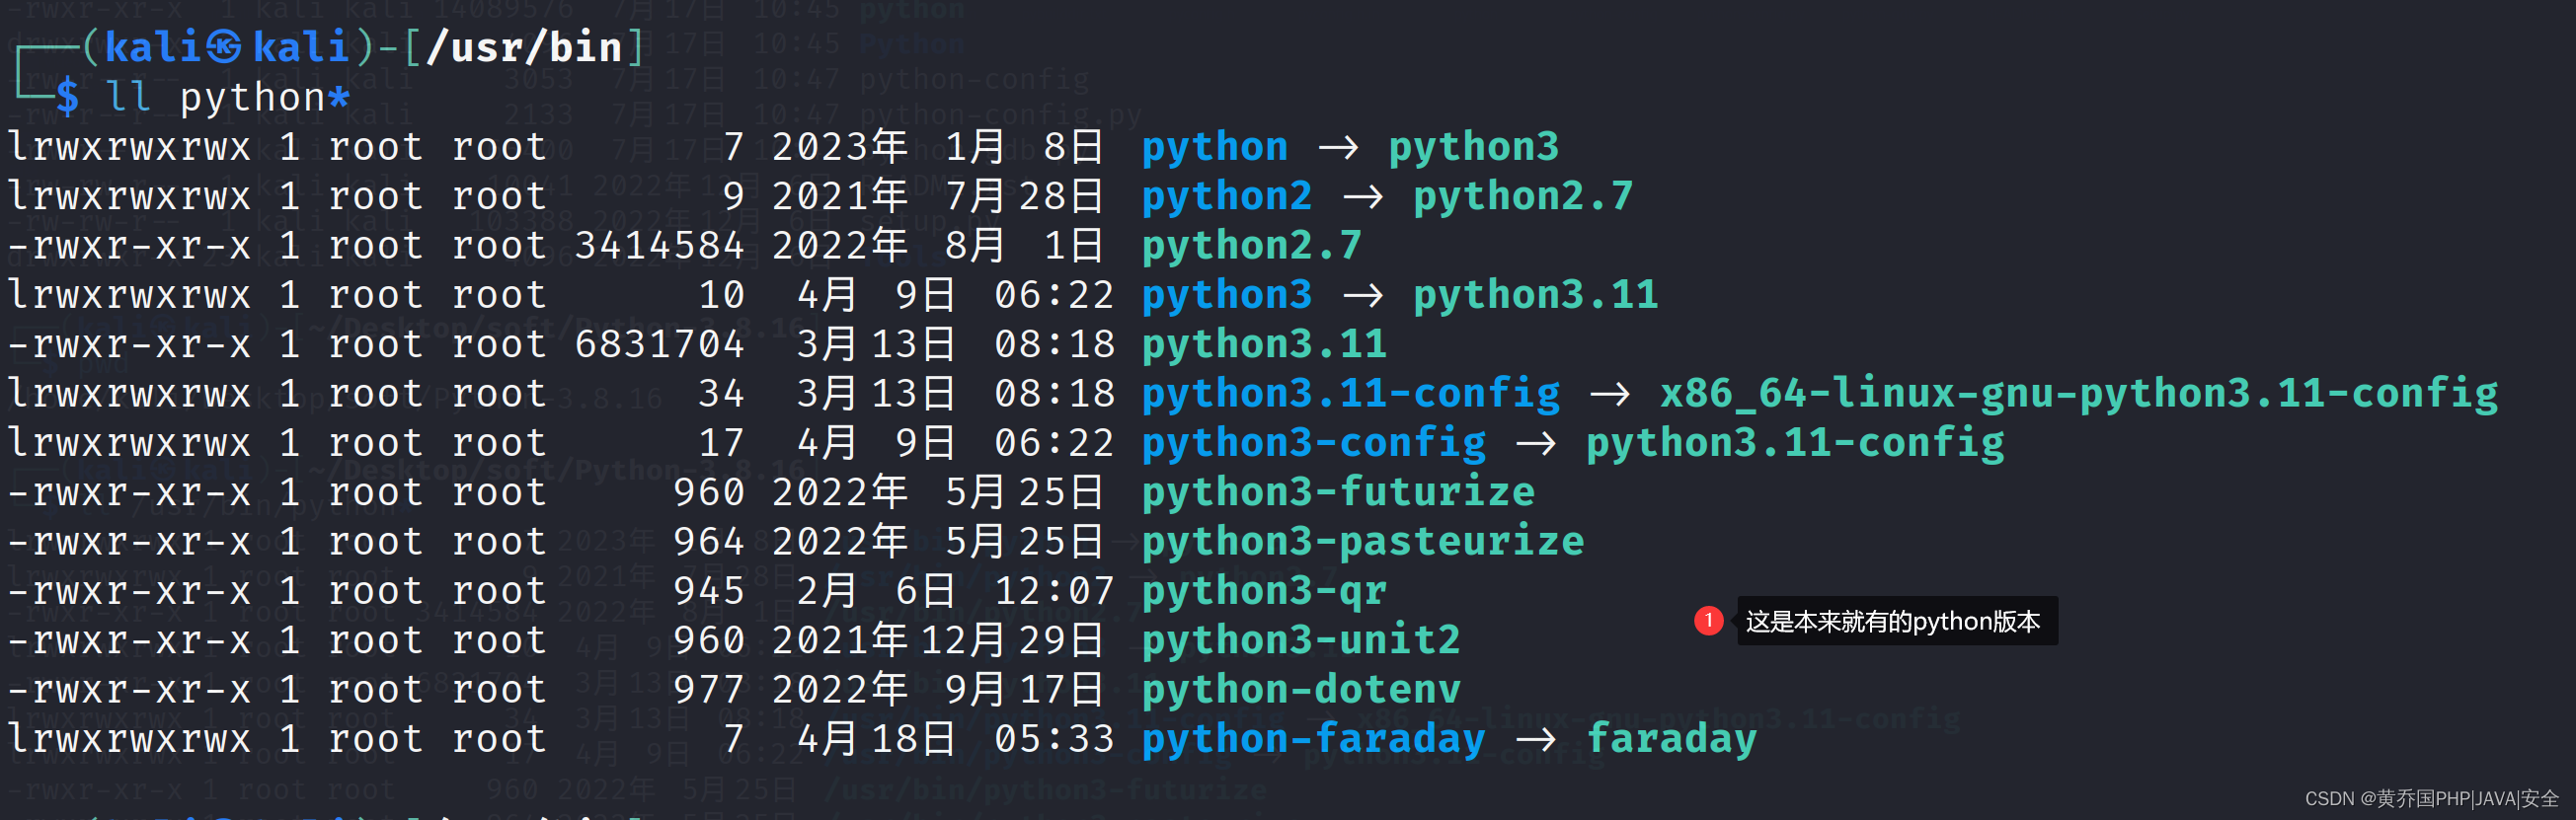Select the size value 977
This screenshot has width=2576, height=820.
[709, 690]
